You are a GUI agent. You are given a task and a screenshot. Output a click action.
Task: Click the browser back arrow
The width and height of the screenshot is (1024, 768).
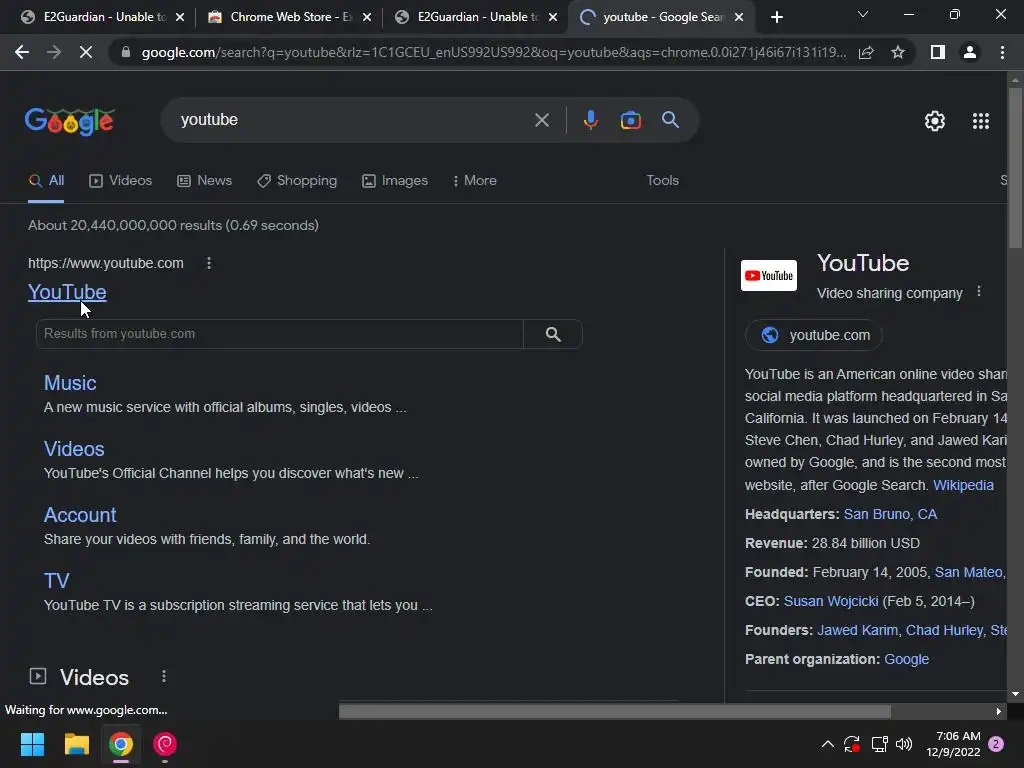[x=22, y=52]
